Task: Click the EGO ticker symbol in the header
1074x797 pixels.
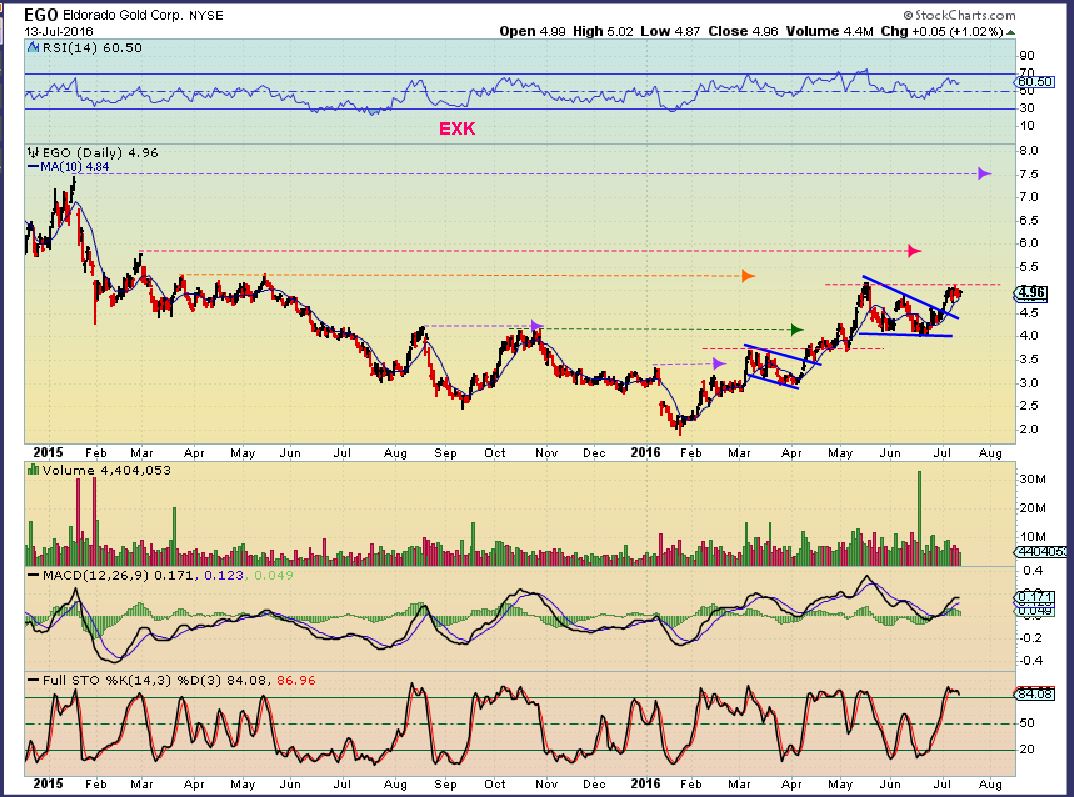Action: [x=42, y=15]
